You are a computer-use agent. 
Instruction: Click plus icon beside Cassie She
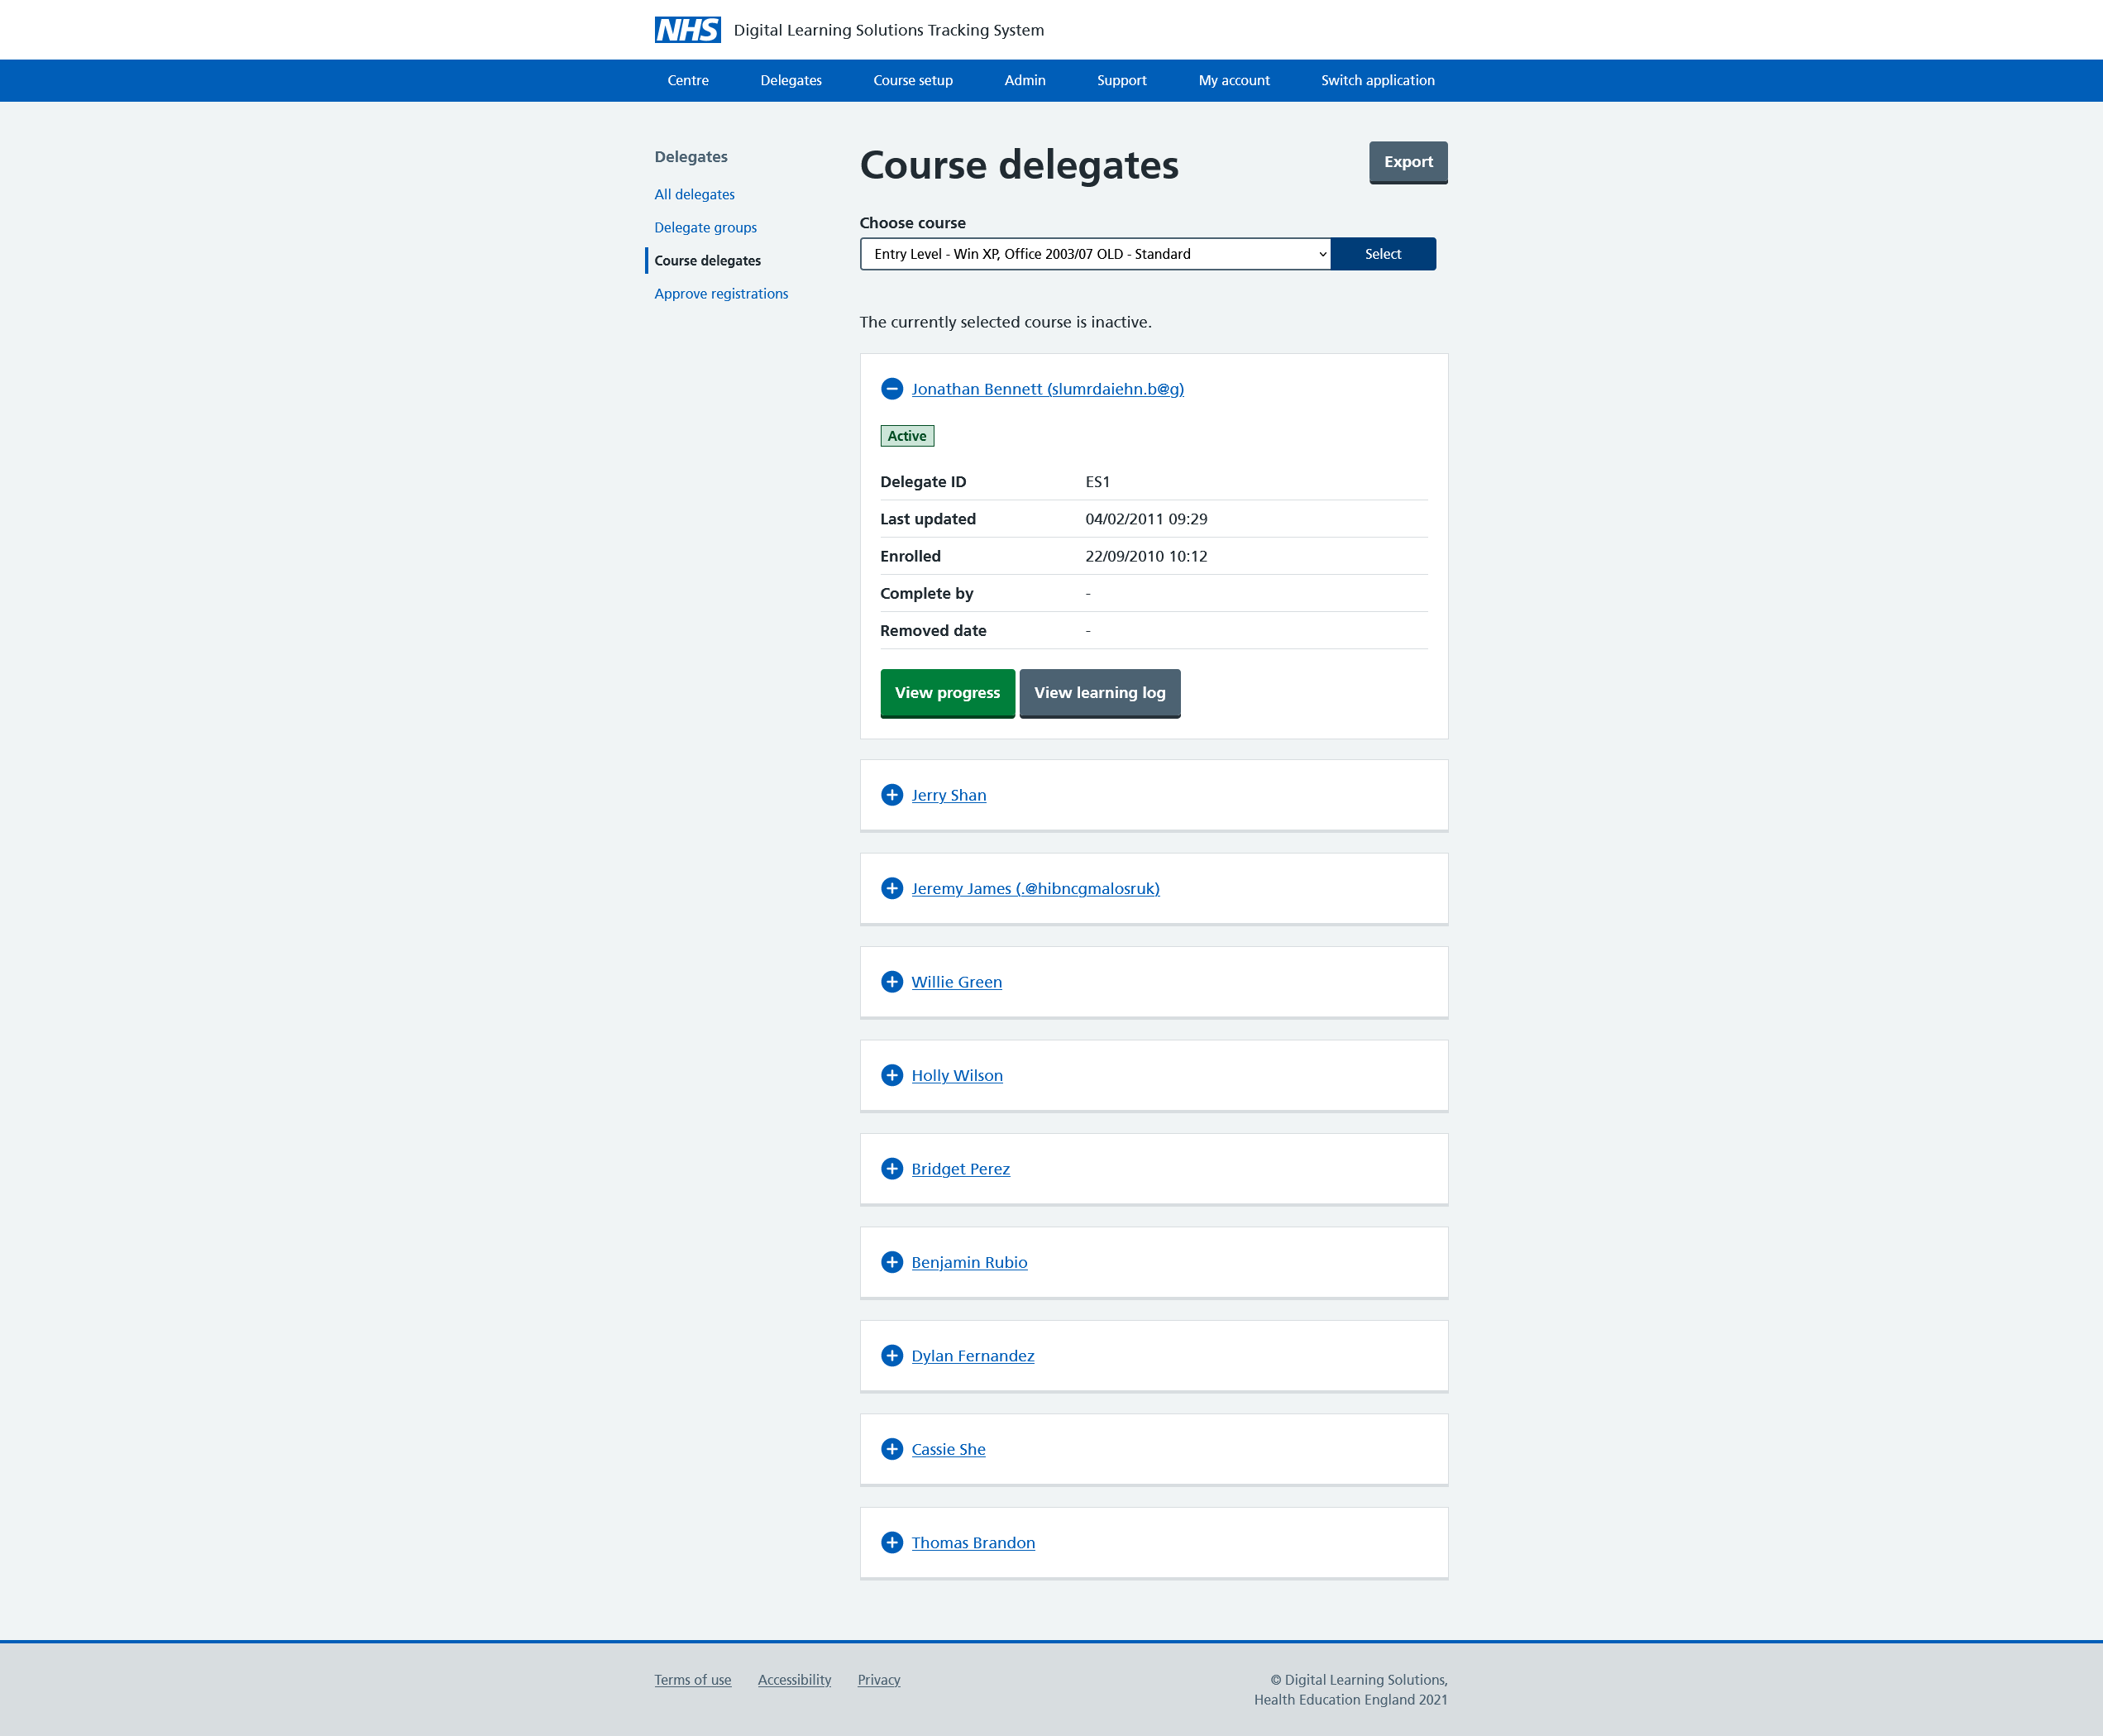[892, 1449]
